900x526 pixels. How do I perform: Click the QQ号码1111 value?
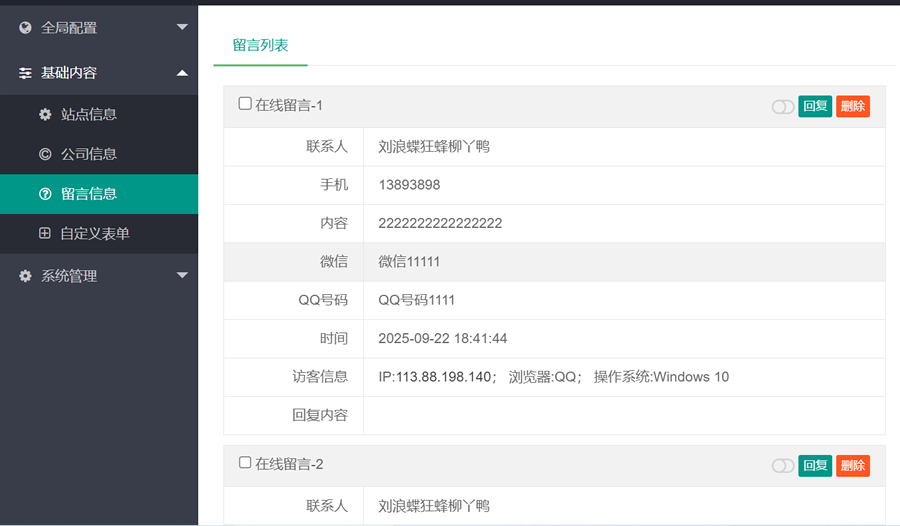tap(417, 300)
